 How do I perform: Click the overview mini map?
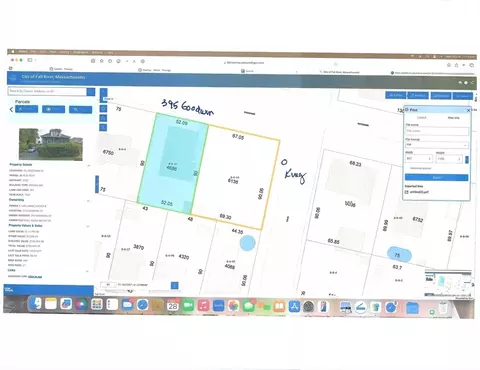click(x=448, y=283)
